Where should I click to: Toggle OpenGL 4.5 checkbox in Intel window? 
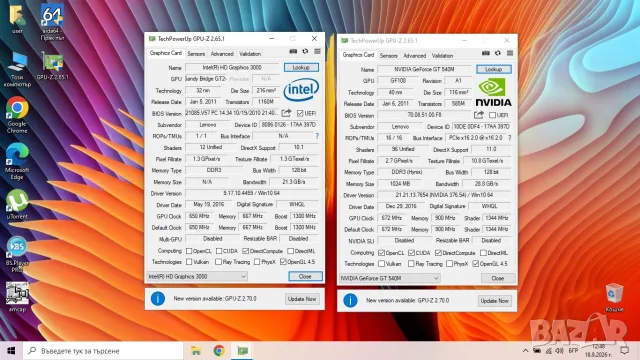283,262
